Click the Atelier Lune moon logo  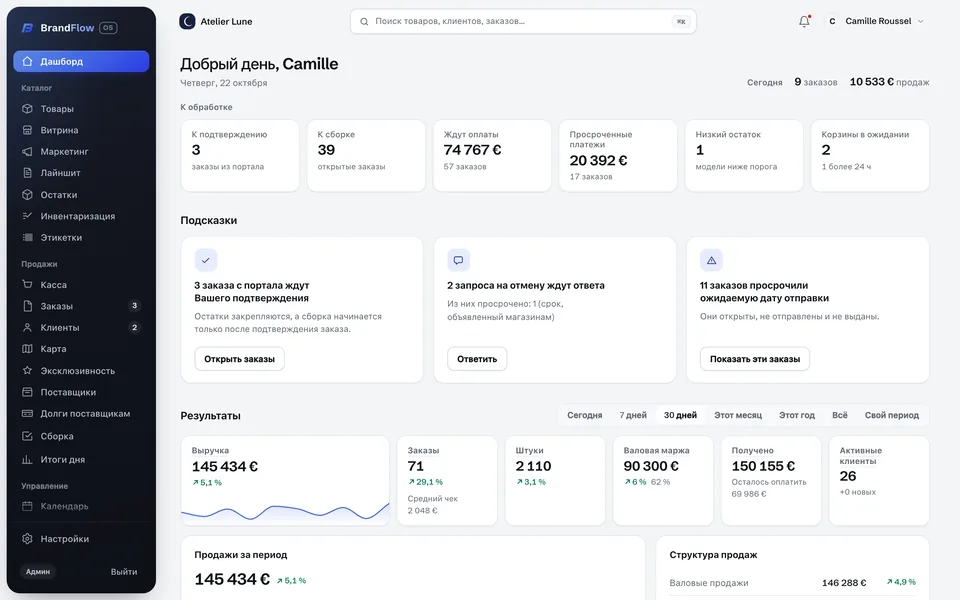coord(187,21)
